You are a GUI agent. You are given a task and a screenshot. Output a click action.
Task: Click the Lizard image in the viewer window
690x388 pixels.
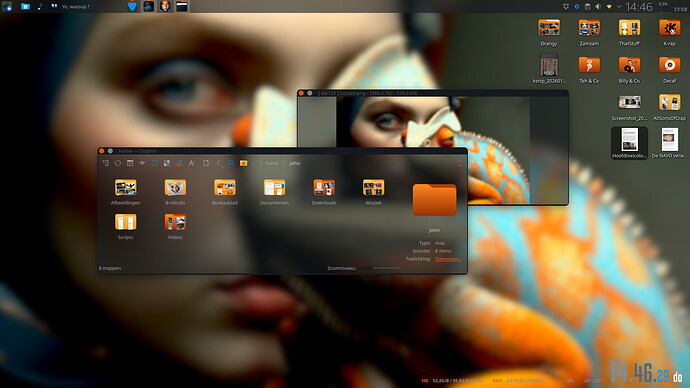433,150
